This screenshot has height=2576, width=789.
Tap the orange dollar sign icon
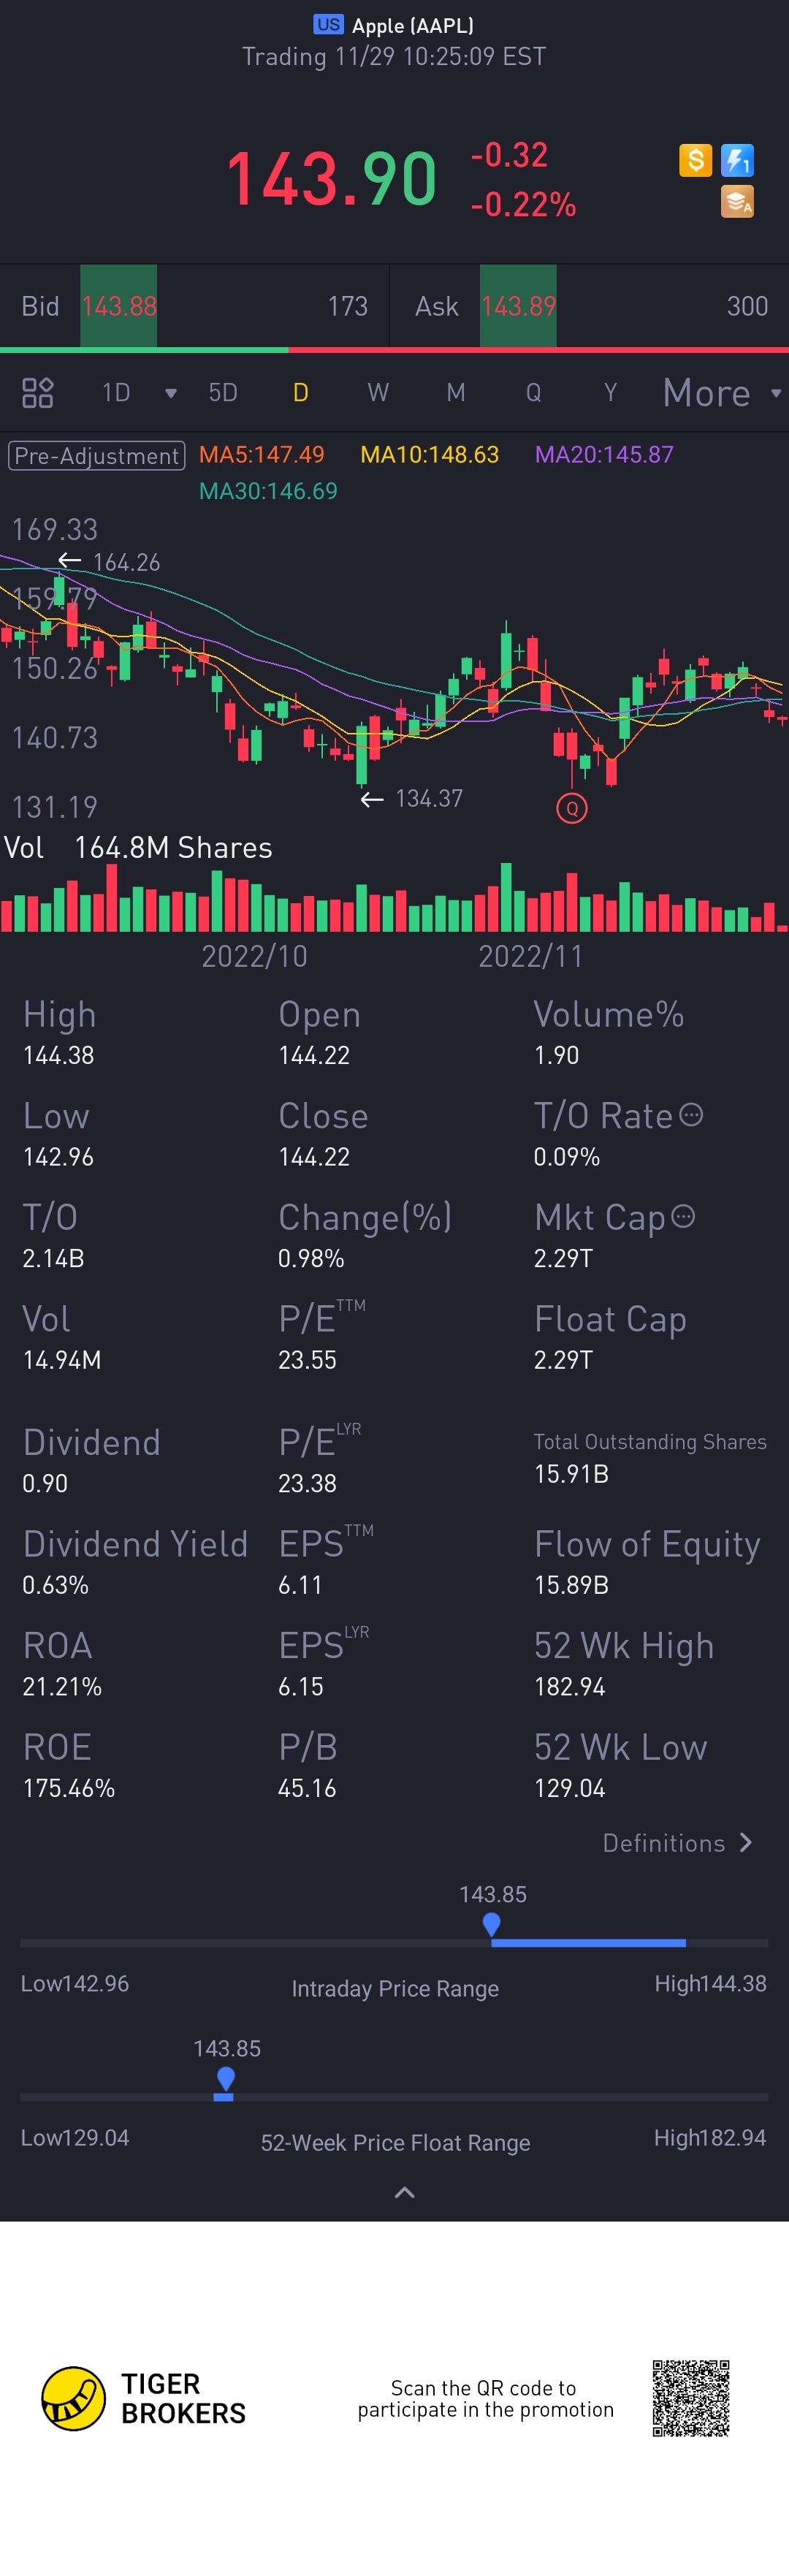(695, 160)
